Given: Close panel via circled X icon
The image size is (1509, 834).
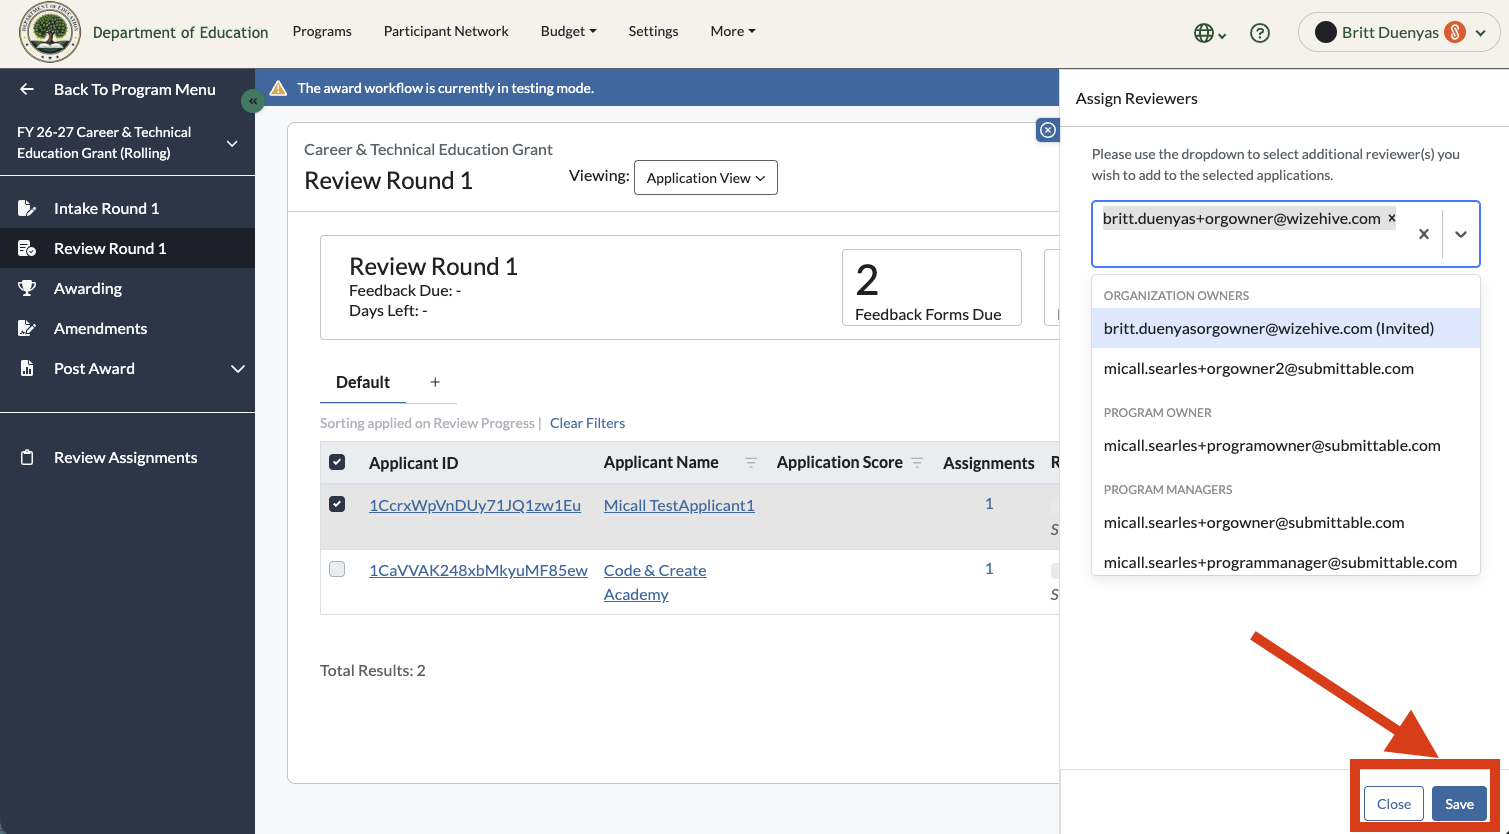Looking at the screenshot, I should coord(1047,130).
